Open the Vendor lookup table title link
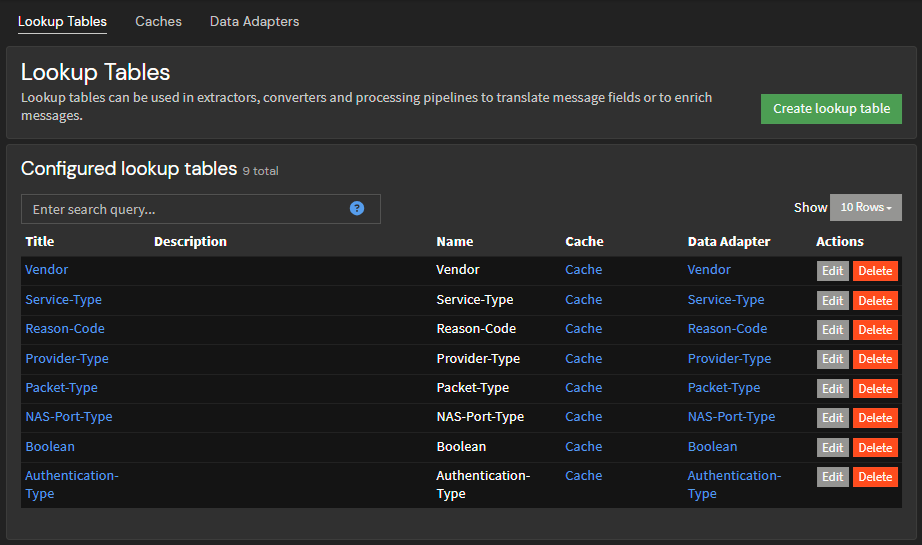 (x=47, y=270)
